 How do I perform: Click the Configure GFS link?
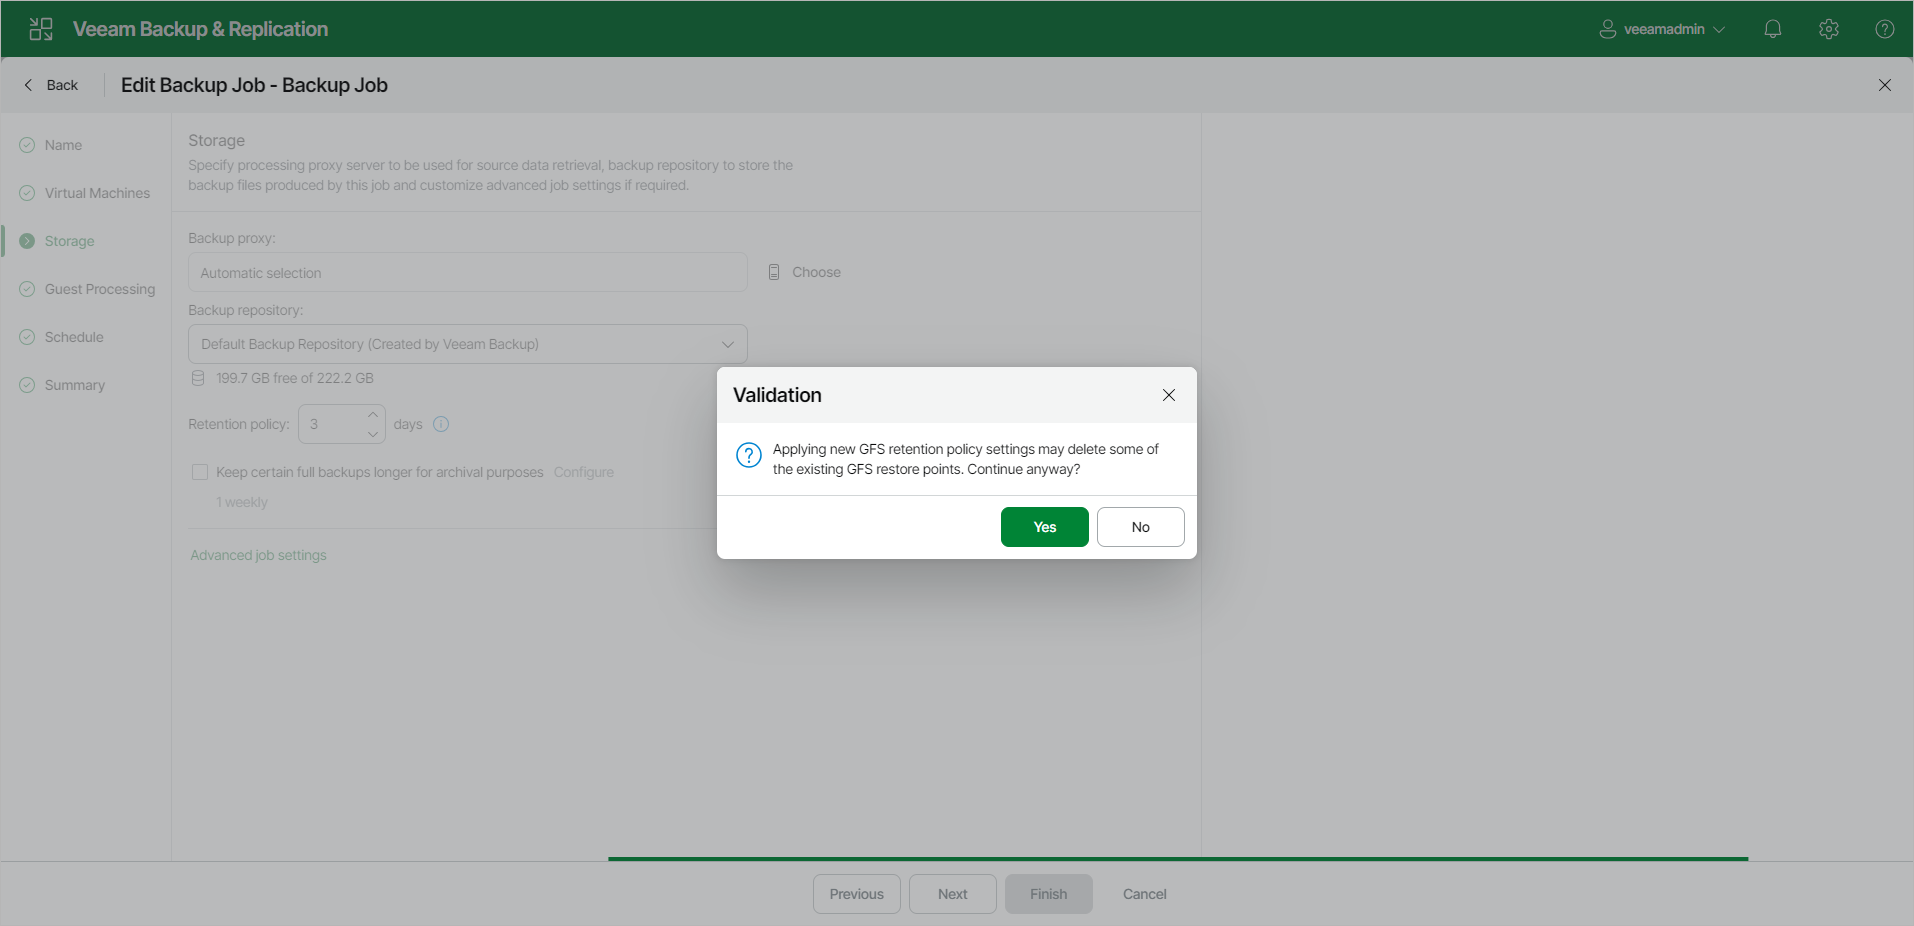click(584, 472)
